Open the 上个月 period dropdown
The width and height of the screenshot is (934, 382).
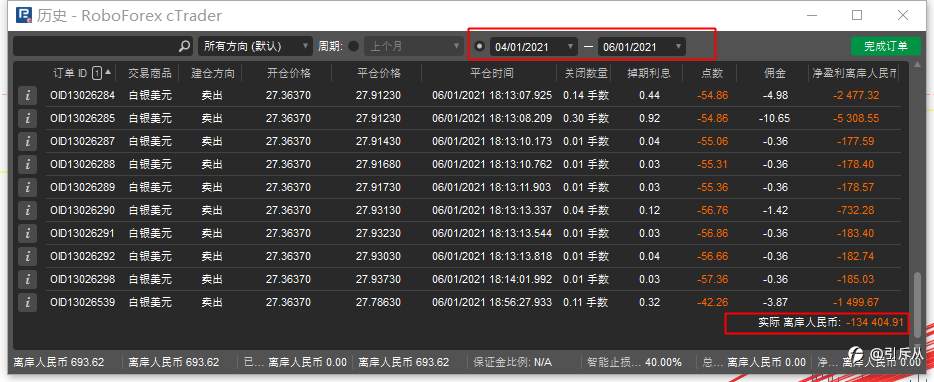tap(414, 46)
